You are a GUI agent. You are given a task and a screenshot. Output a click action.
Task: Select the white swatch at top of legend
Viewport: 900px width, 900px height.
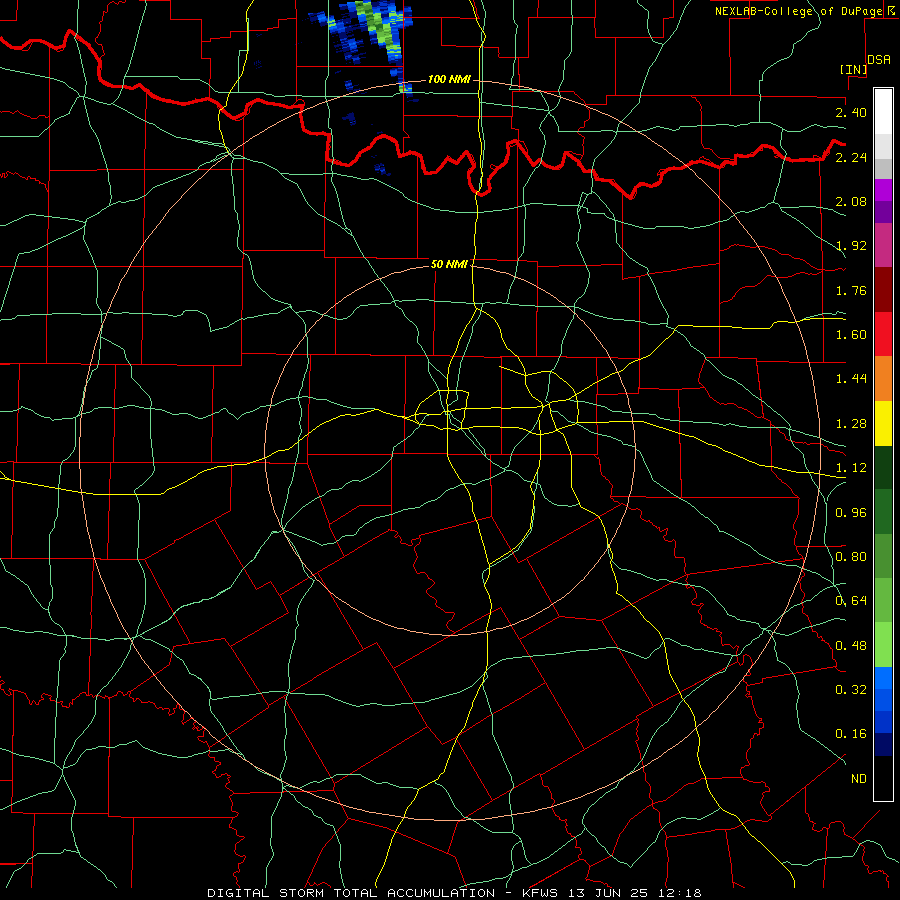click(x=883, y=111)
